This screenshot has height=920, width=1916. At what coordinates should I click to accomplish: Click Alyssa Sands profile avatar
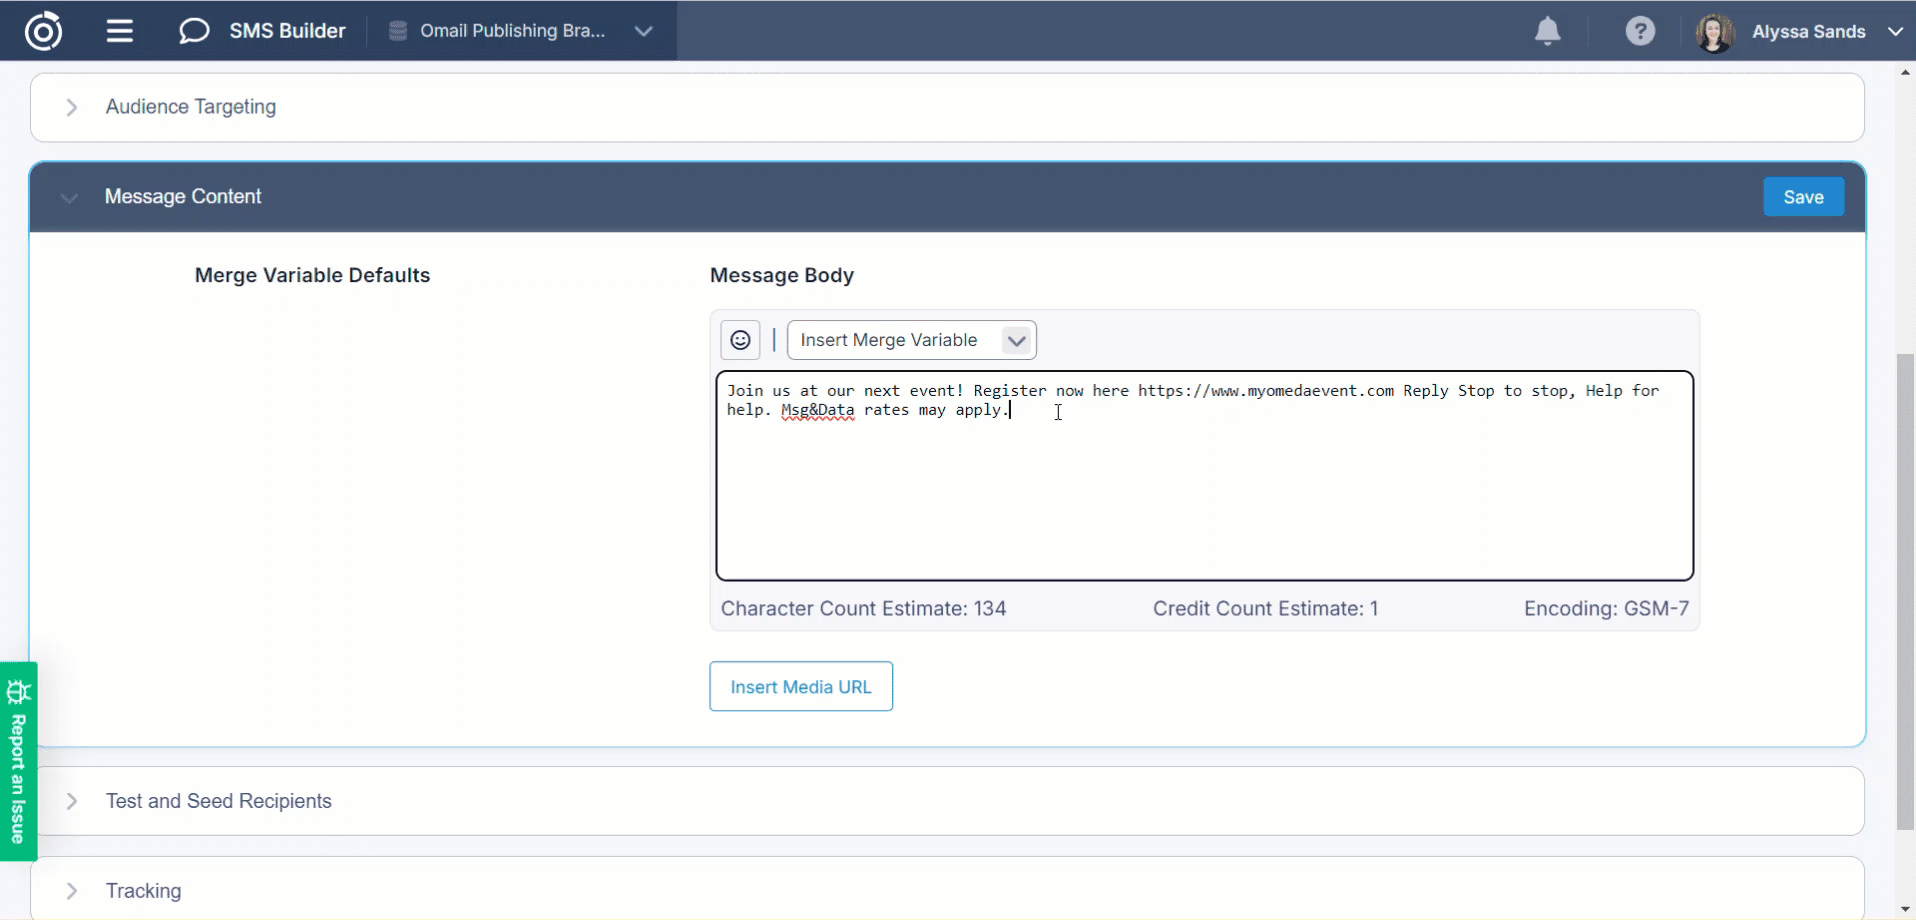coord(1714,32)
